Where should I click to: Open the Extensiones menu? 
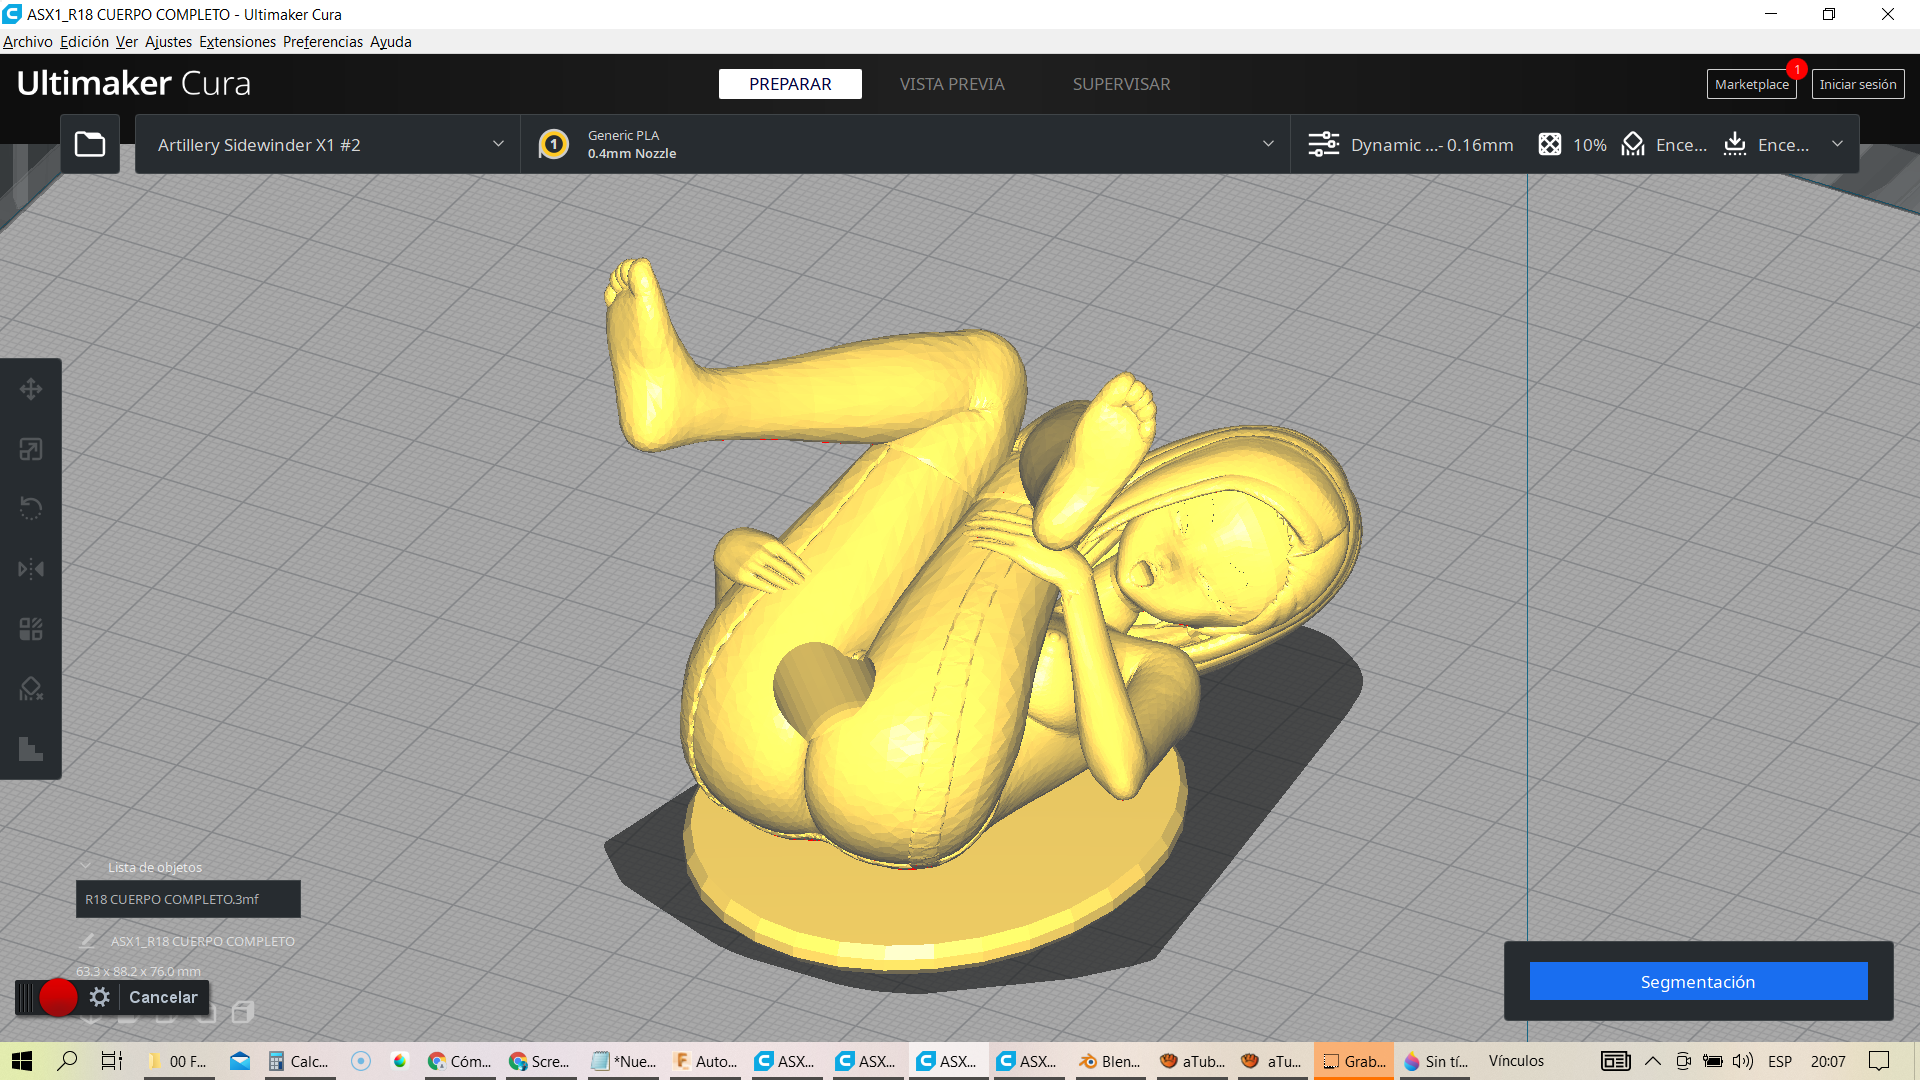pyautogui.click(x=237, y=42)
